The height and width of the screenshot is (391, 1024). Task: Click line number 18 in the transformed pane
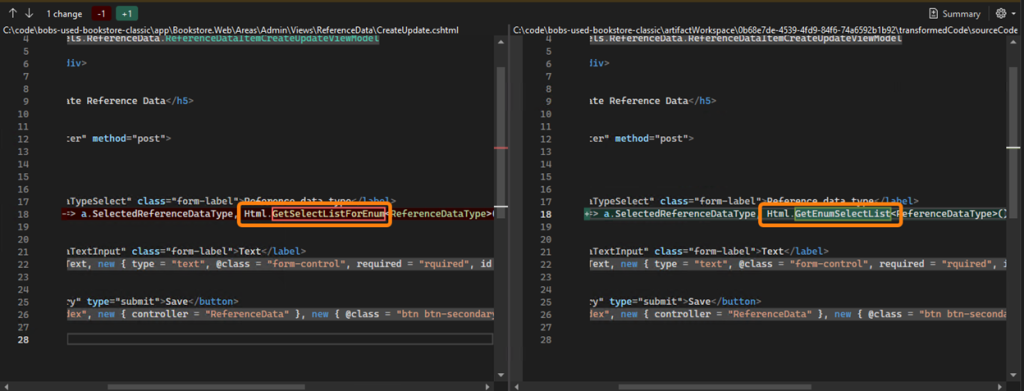(547, 214)
